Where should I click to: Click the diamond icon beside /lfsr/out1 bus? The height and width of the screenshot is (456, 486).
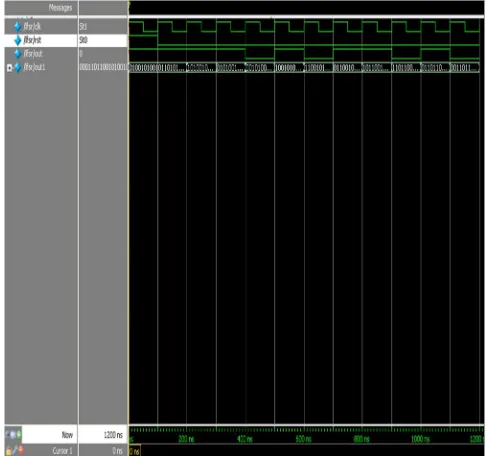[17, 67]
